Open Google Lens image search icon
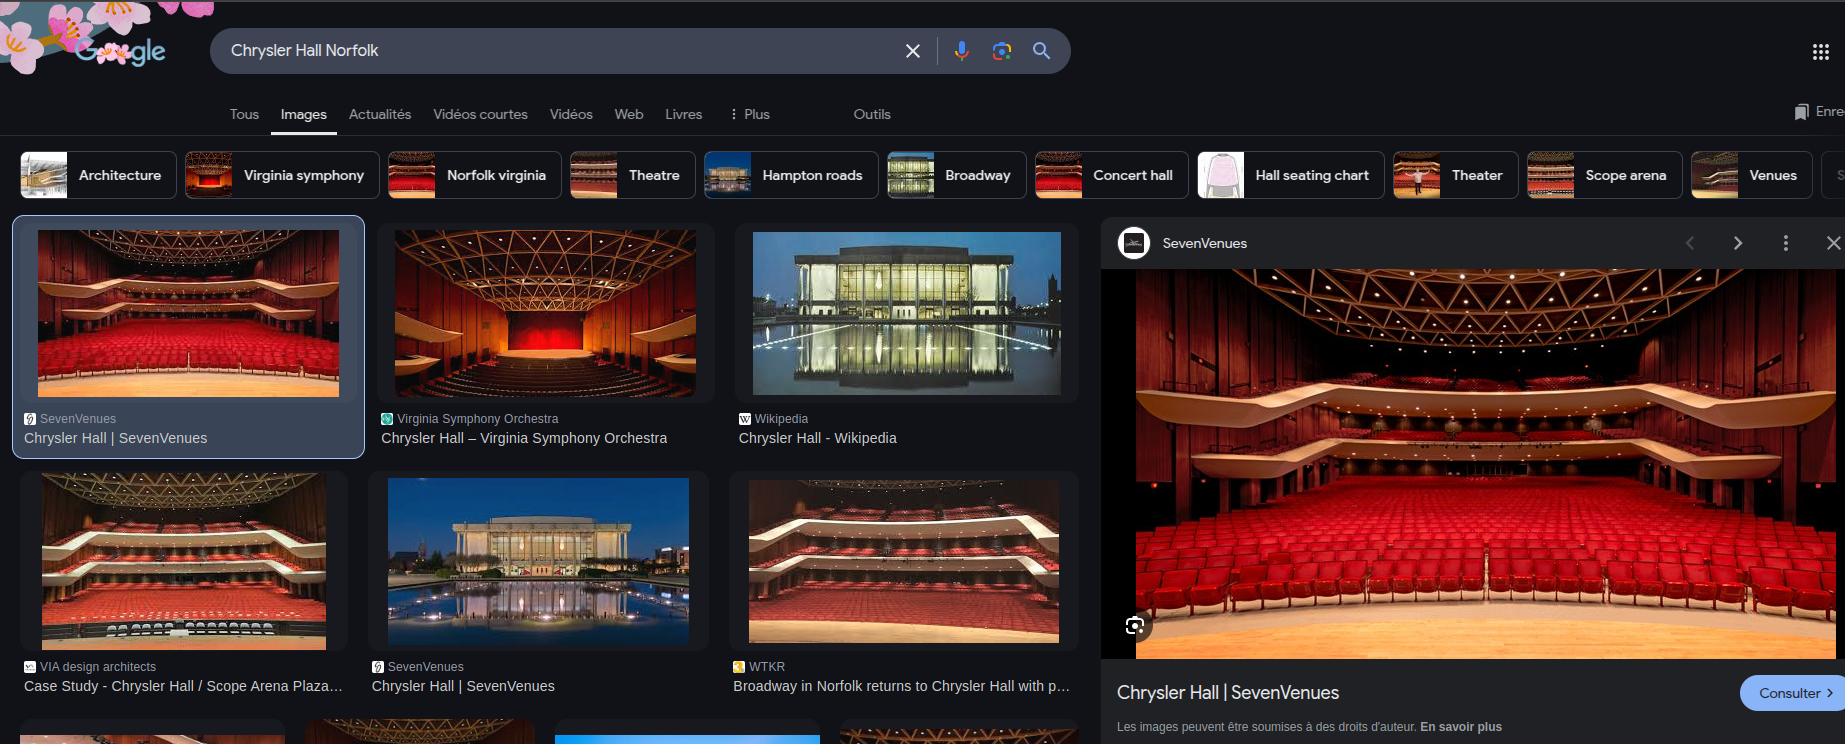1845x744 pixels. tap(1001, 51)
